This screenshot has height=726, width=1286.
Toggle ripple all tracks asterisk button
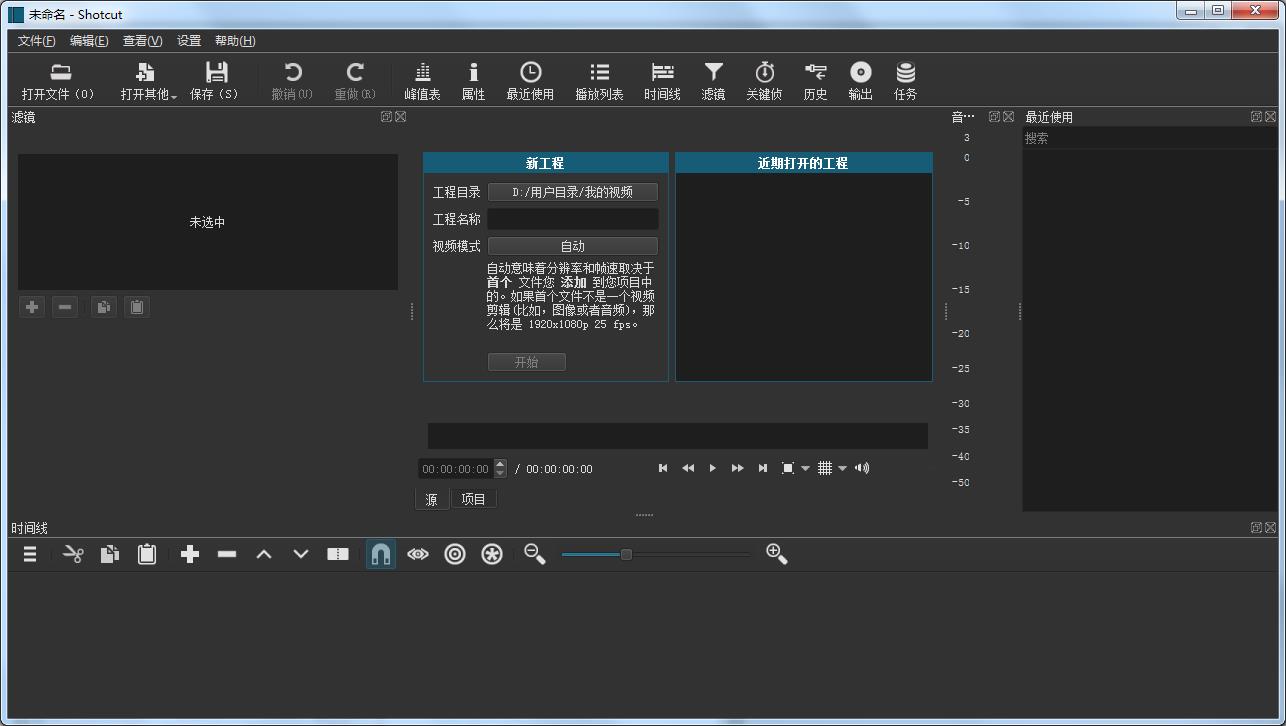tap(492, 554)
